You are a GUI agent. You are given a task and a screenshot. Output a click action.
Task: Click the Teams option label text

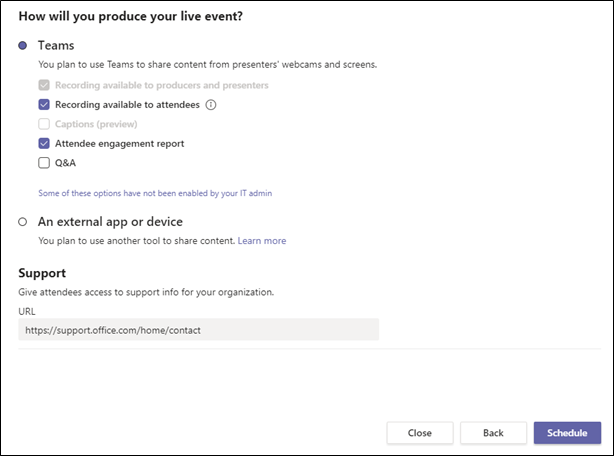point(56,45)
